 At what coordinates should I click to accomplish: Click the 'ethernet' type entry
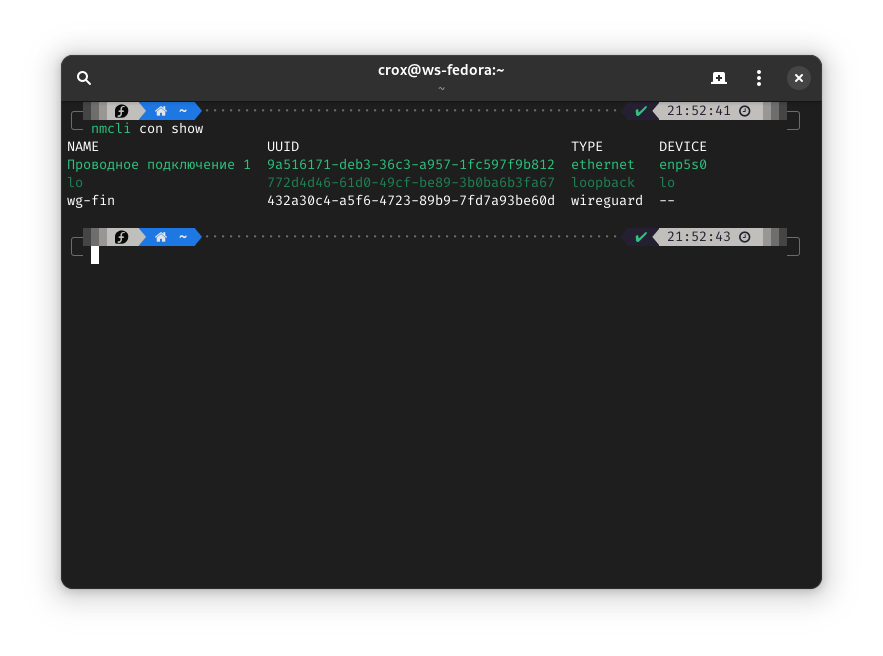tap(603, 165)
